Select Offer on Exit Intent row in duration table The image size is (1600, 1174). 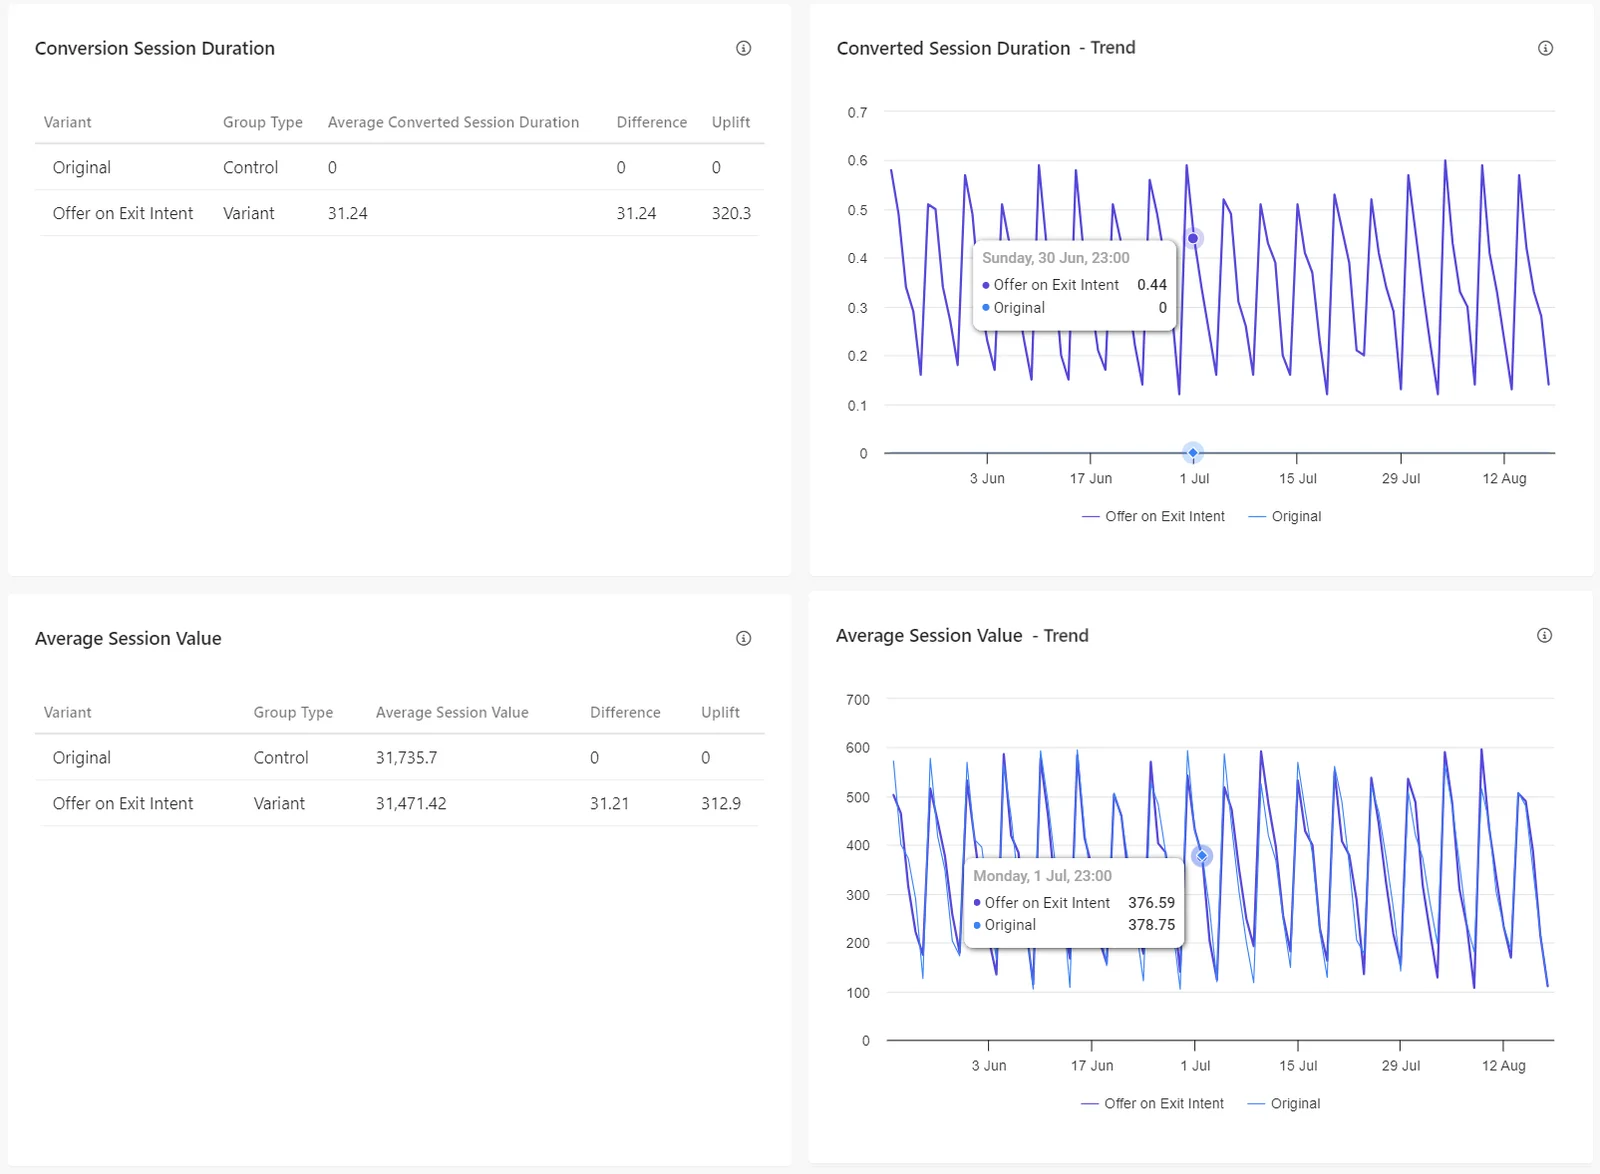400,213
